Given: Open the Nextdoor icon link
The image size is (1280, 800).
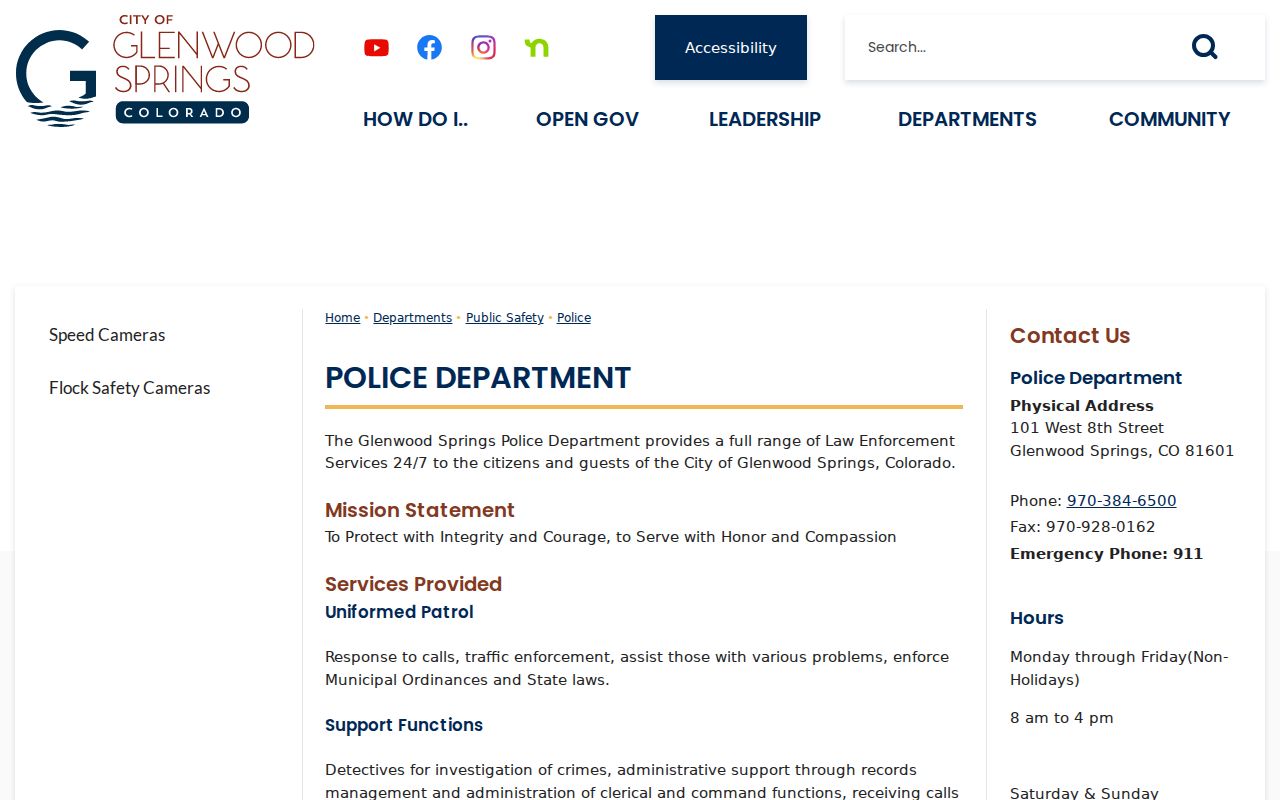Looking at the screenshot, I should click(x=537, y=47).
